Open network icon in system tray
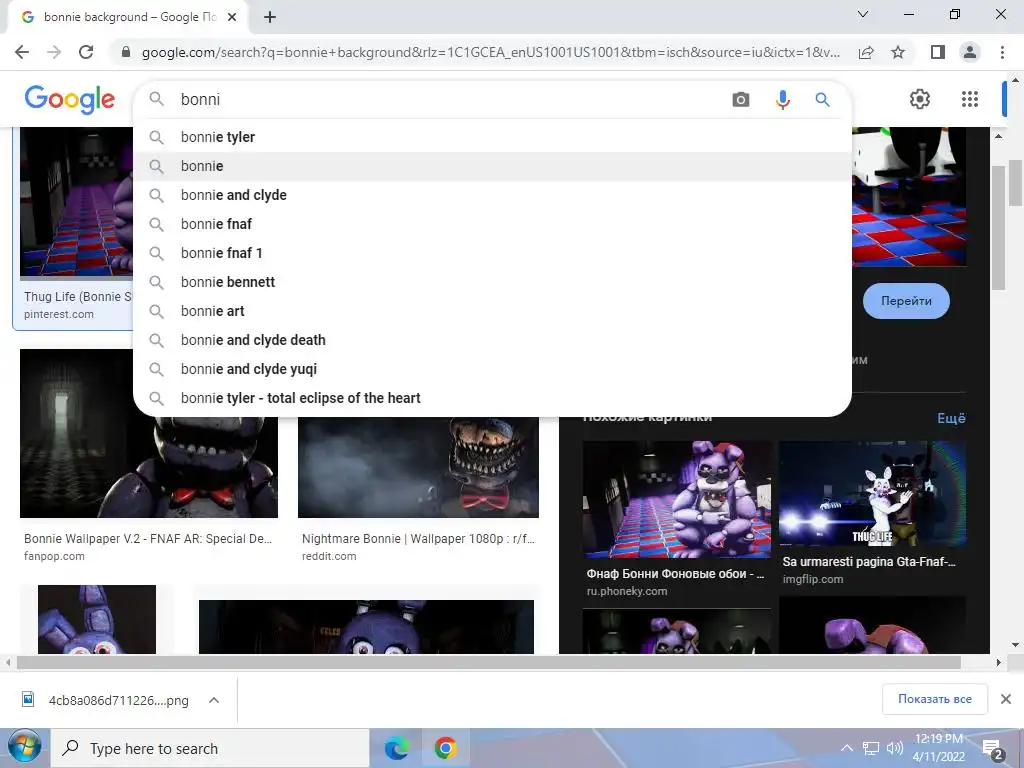1024x768 pixels. click(x=871, y=748)
